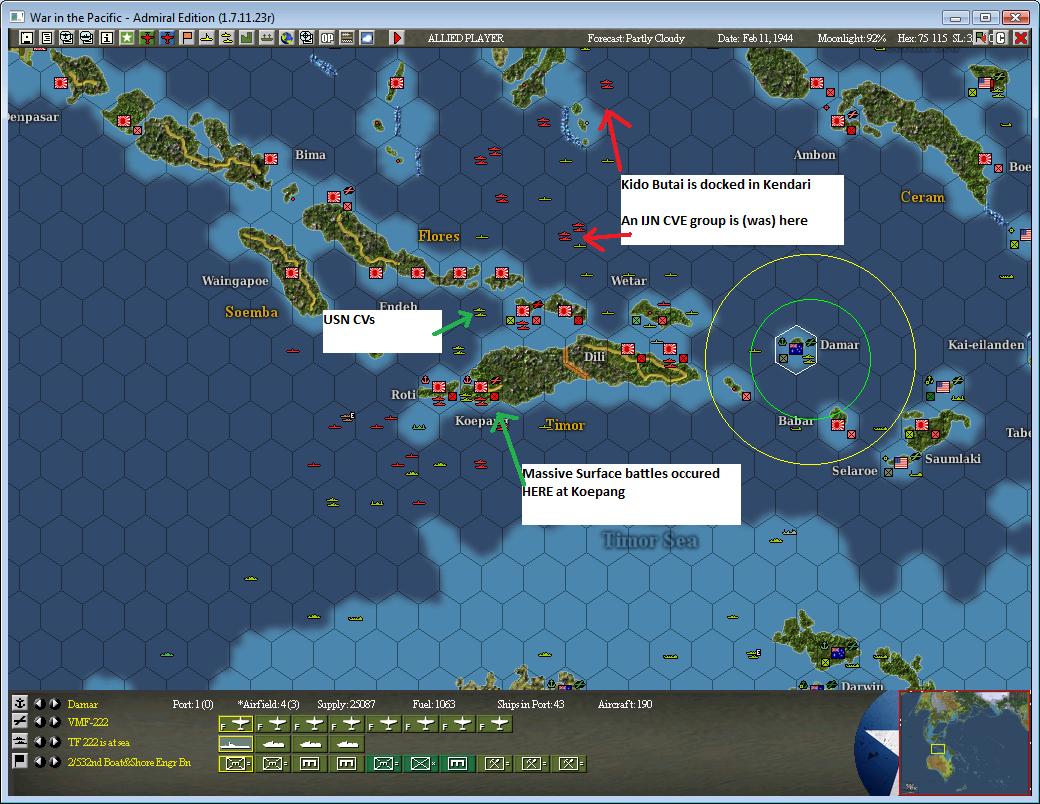The height and width of the screenshot is (804, 1040).
Task: Click the 'C' icon in top-right toolbar
Action: coord(1001,38)
